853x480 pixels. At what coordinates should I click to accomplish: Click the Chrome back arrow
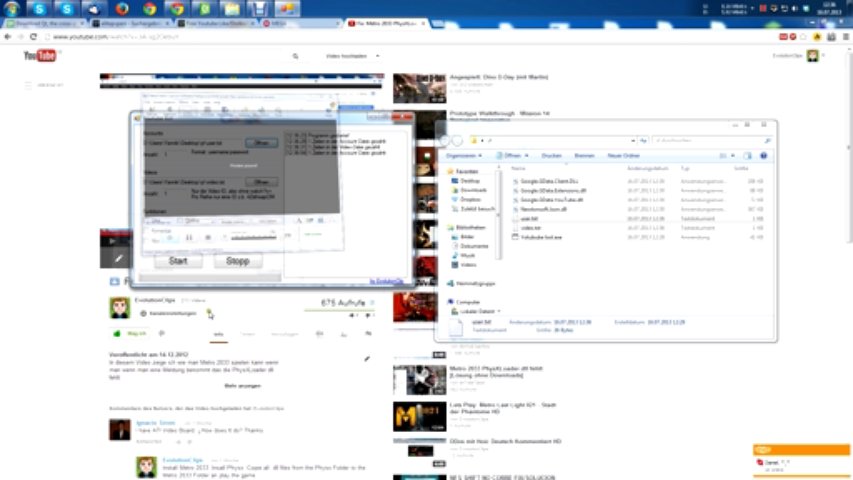click(x=9, y=37)
